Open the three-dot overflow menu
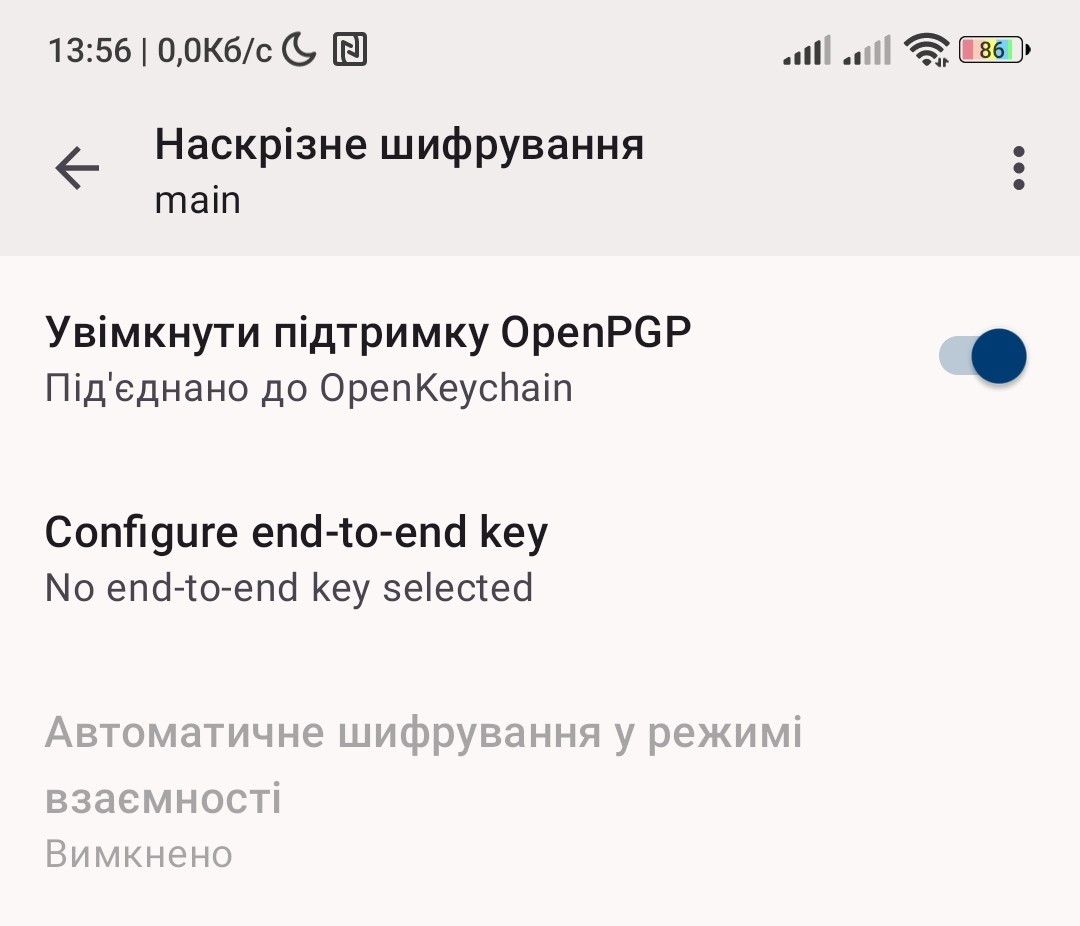This screenshot has width=1080, height=926. coord(1019,167)
